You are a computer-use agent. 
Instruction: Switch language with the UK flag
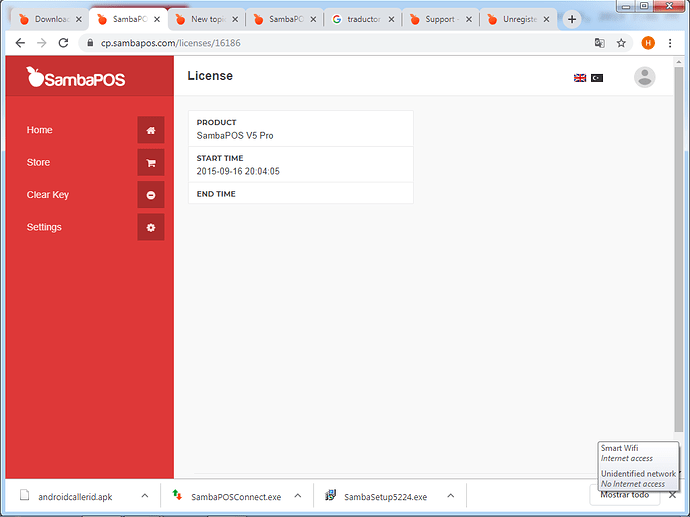(x=580, y=78)
